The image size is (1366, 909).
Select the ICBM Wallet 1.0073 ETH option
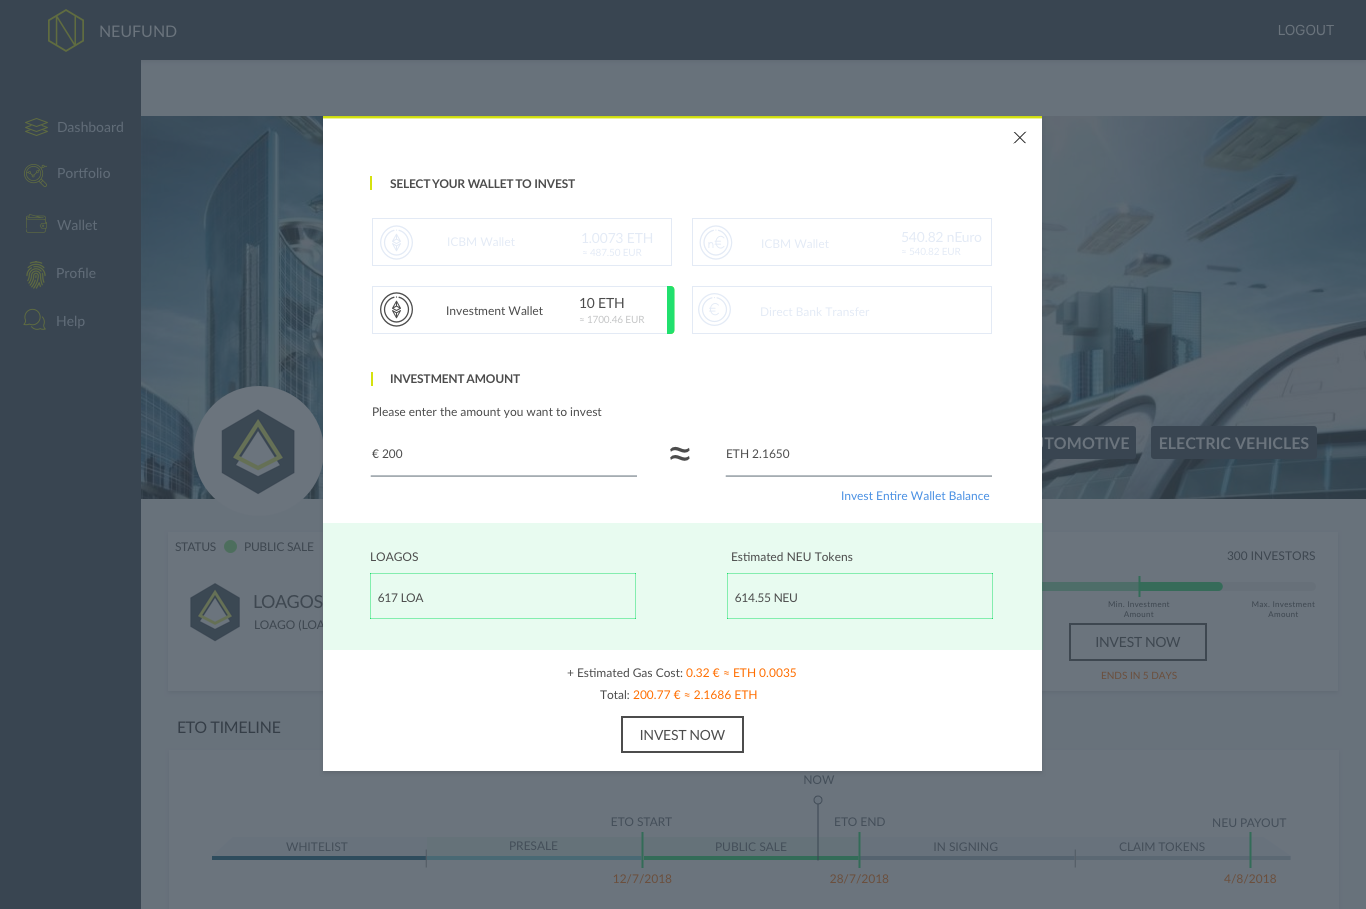(x=522, y=242)
